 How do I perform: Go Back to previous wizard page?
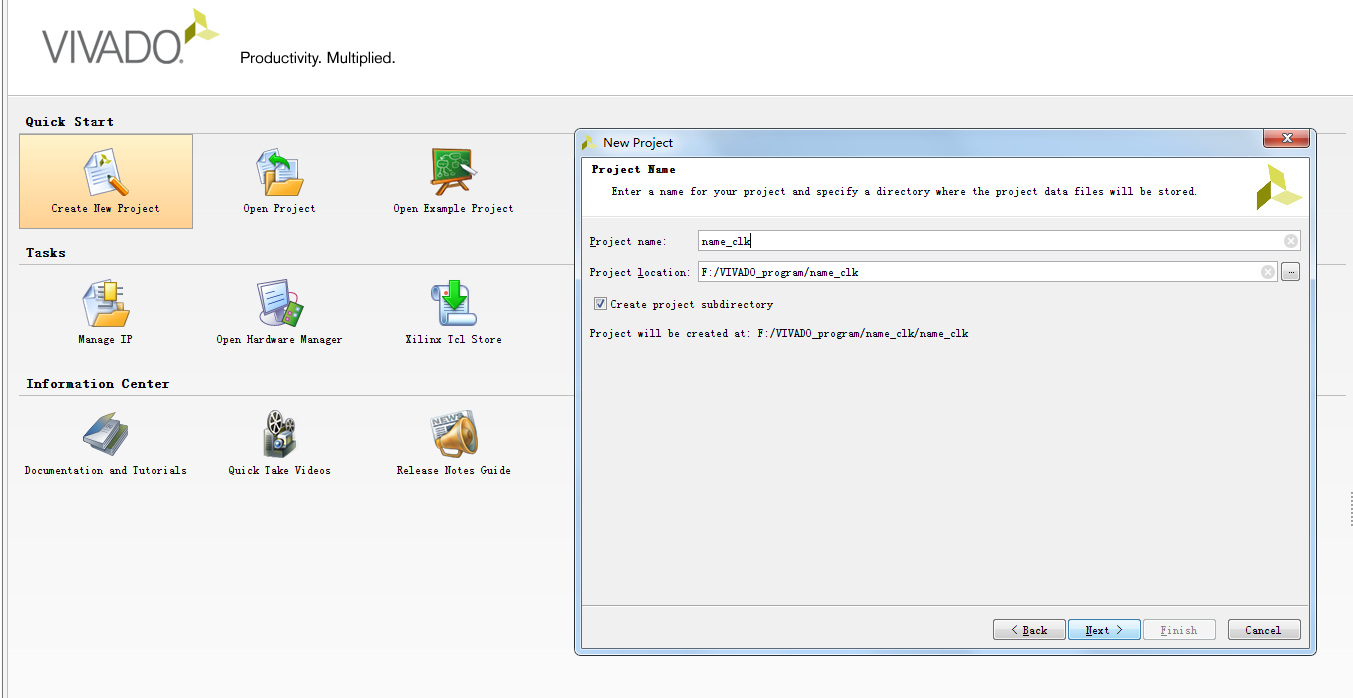tap(1029, 630)
